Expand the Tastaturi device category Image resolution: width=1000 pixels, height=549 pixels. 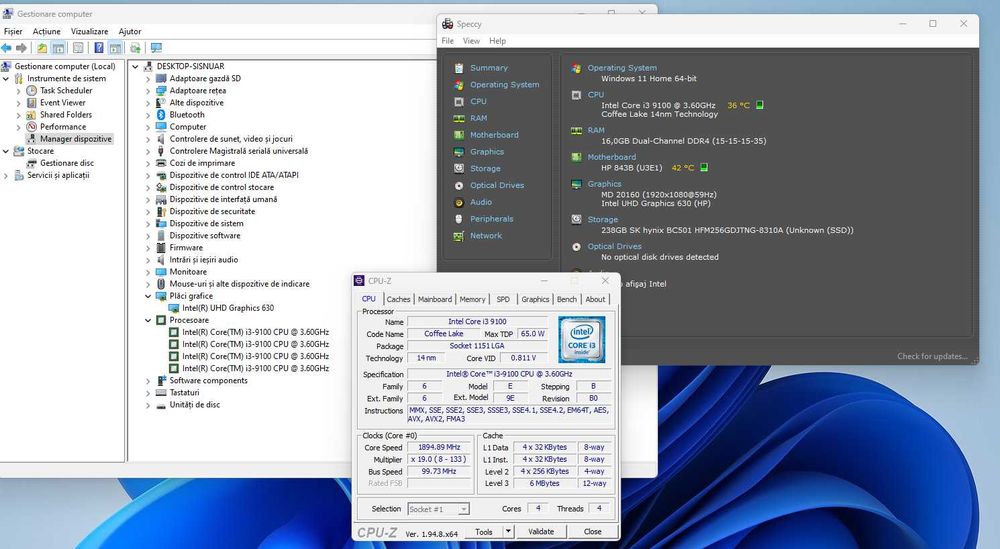click(x=148, y=393)
